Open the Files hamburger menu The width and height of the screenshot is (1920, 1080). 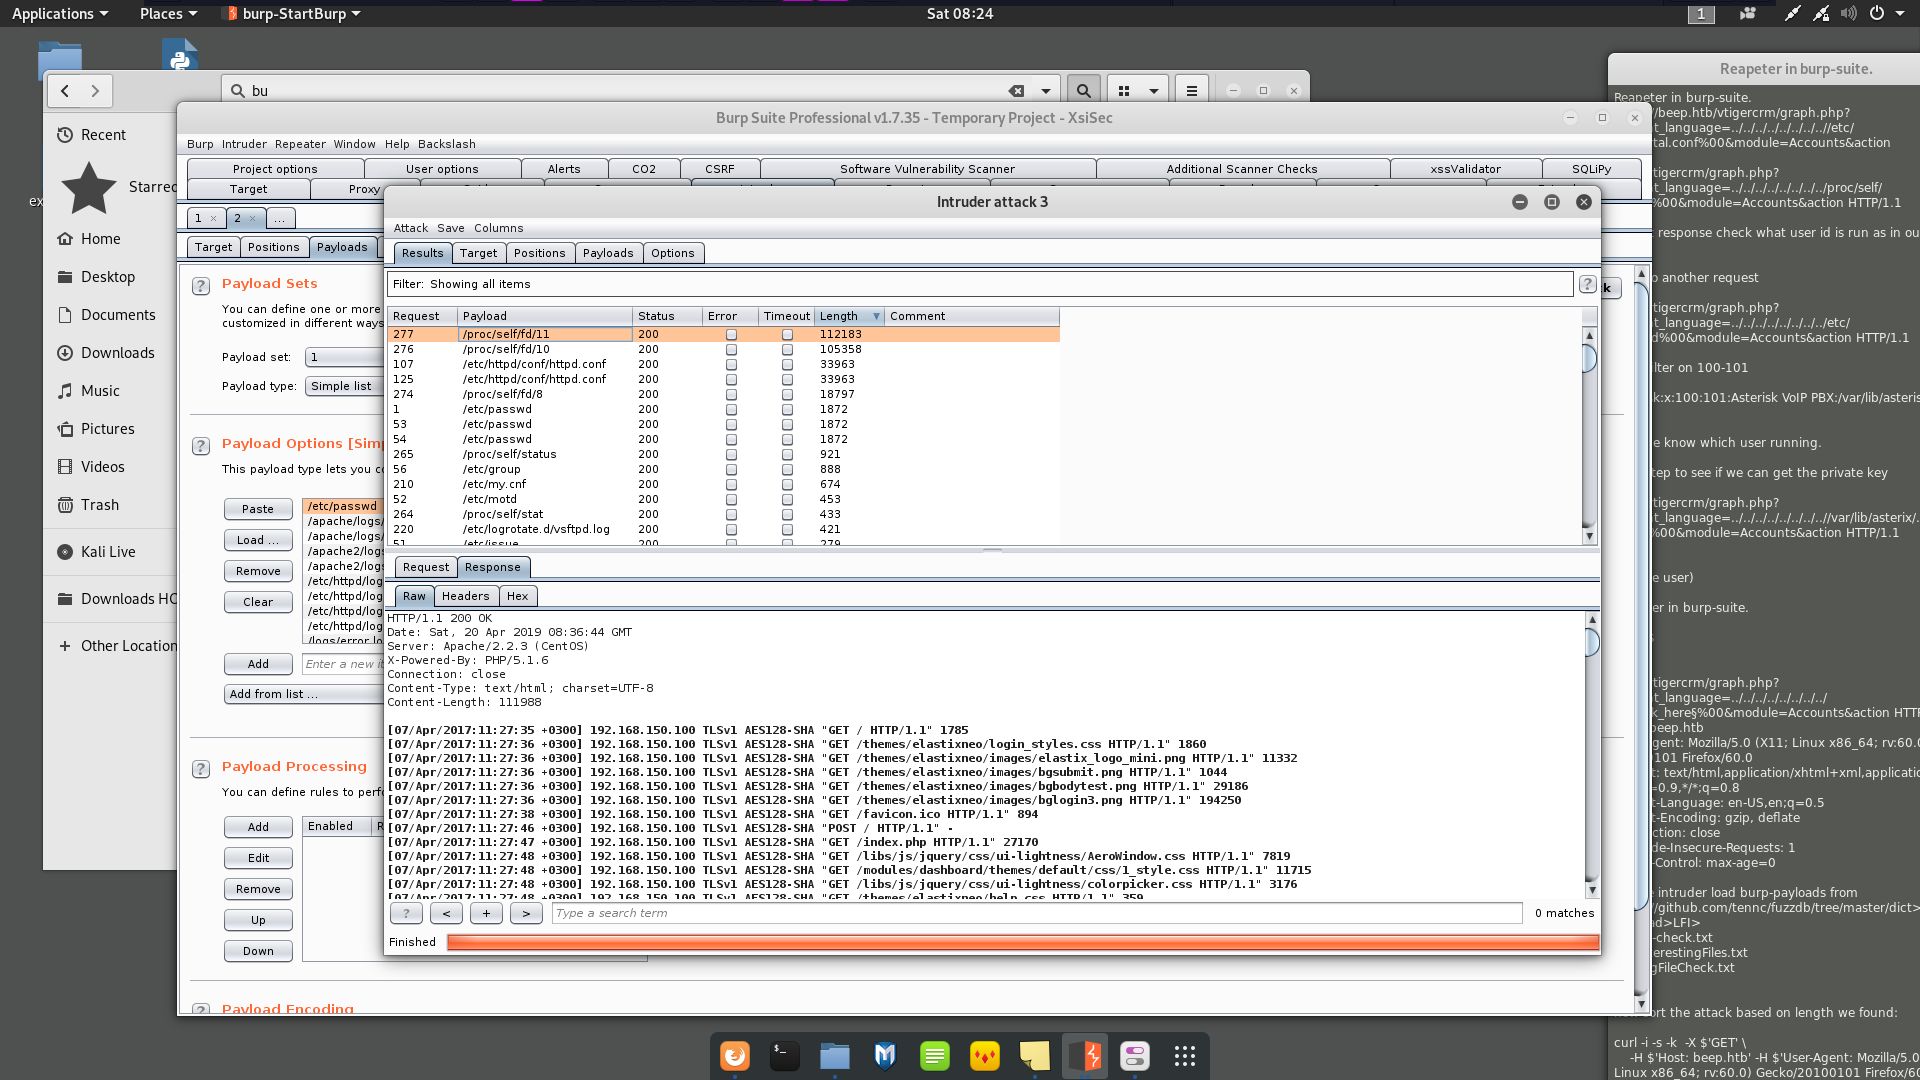[x=1191, y=91]
